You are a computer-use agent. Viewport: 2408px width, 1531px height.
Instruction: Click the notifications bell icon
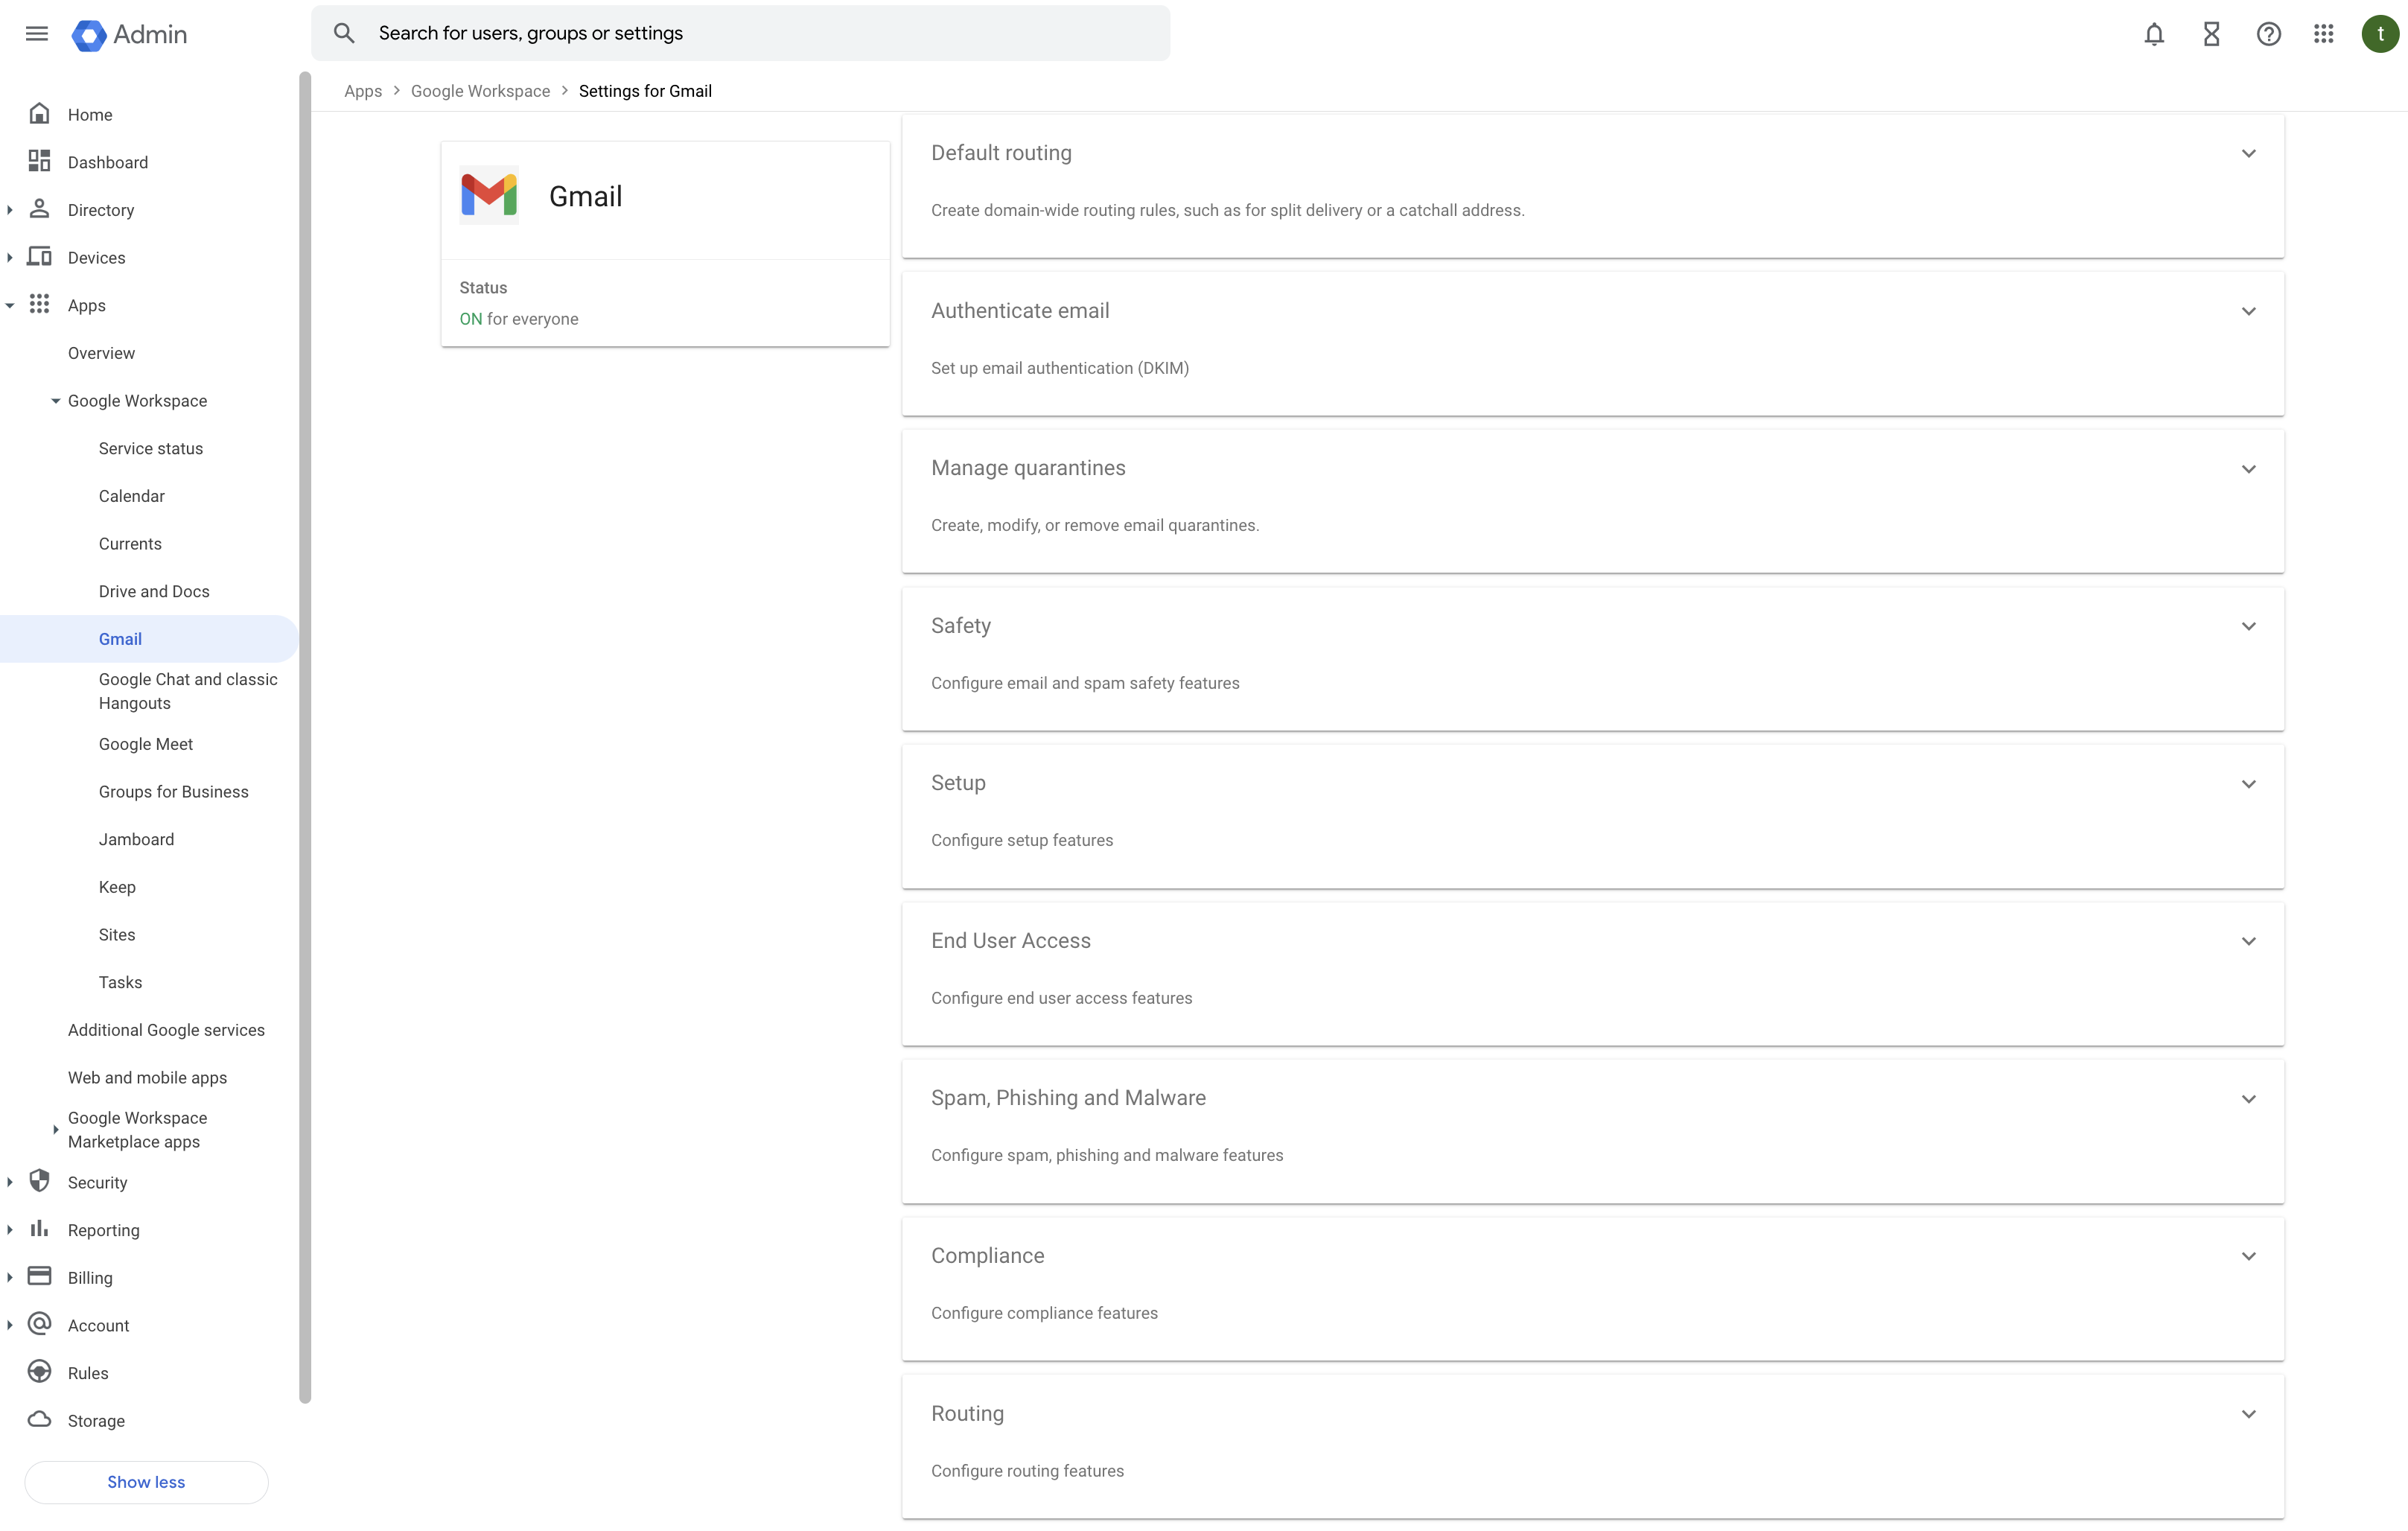(2154, 33)
